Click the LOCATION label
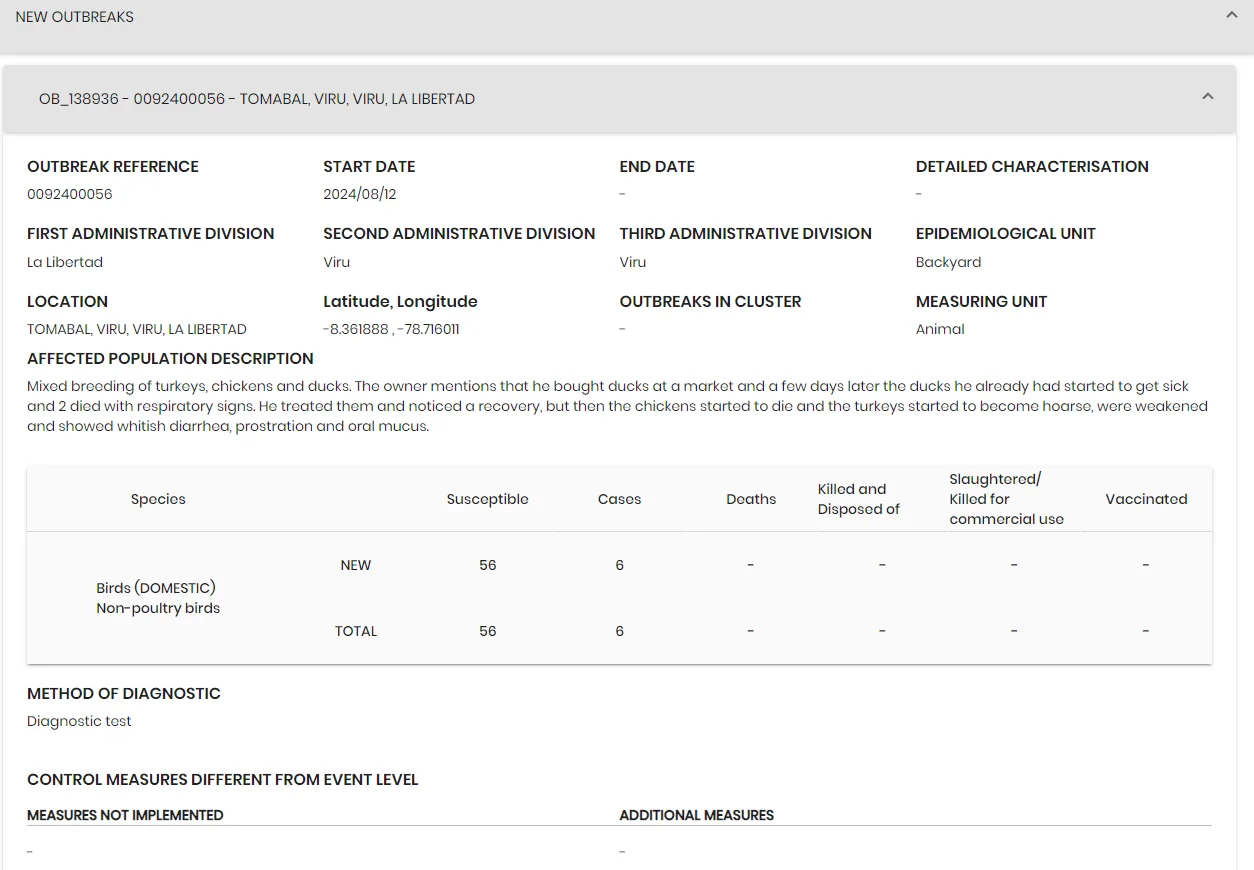1254x870 pixels. coord(67,302)
